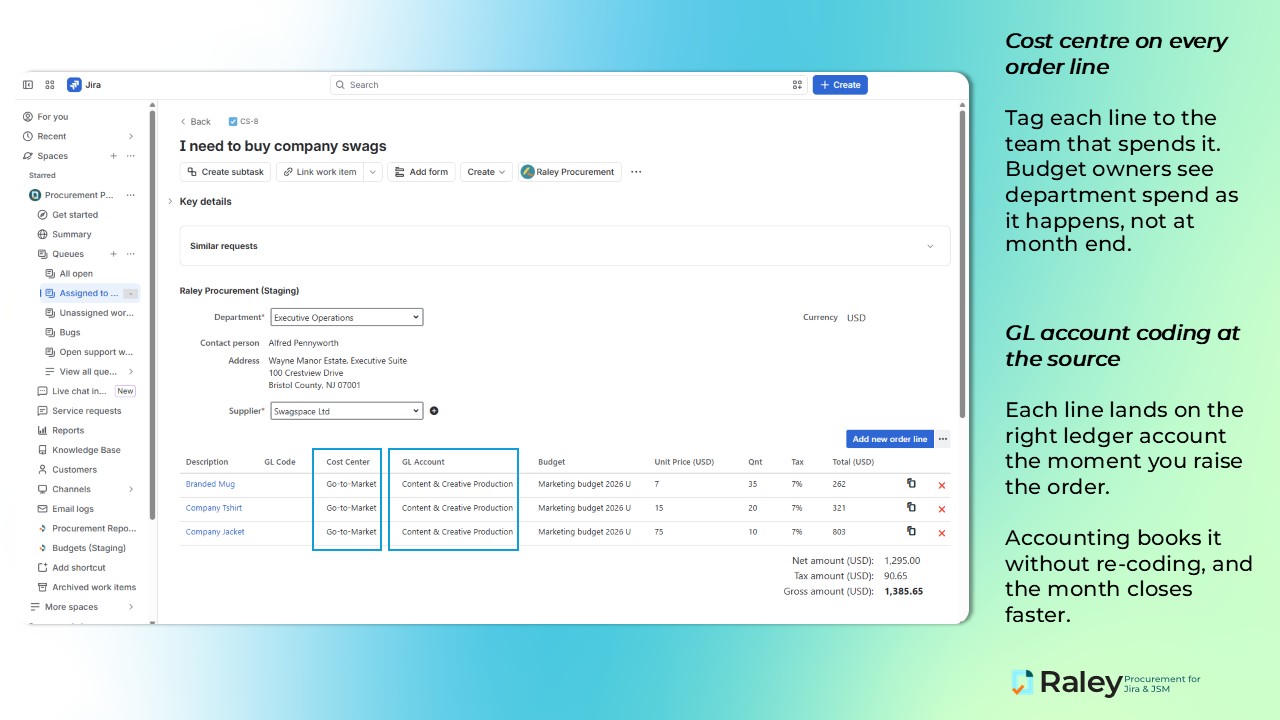The height and width of the screenshot is (720, 1280).
Task: Click Add shortcut
Action: click(79, 568)
